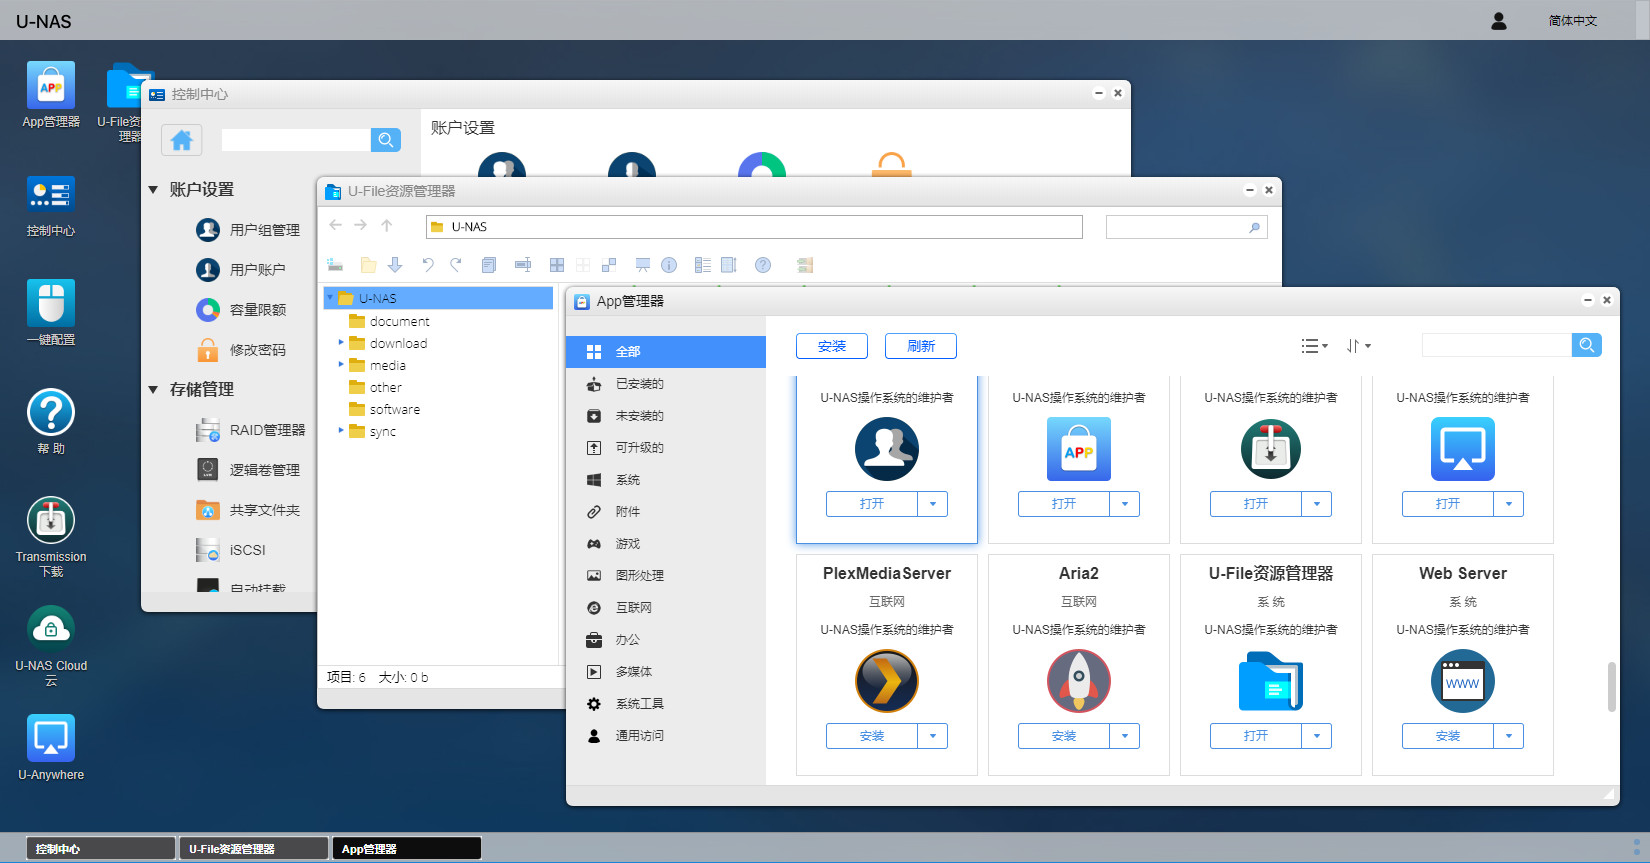Click the preview icon in U-File toolbar
Screen dimensions: 1650x863
coord(643,265)
